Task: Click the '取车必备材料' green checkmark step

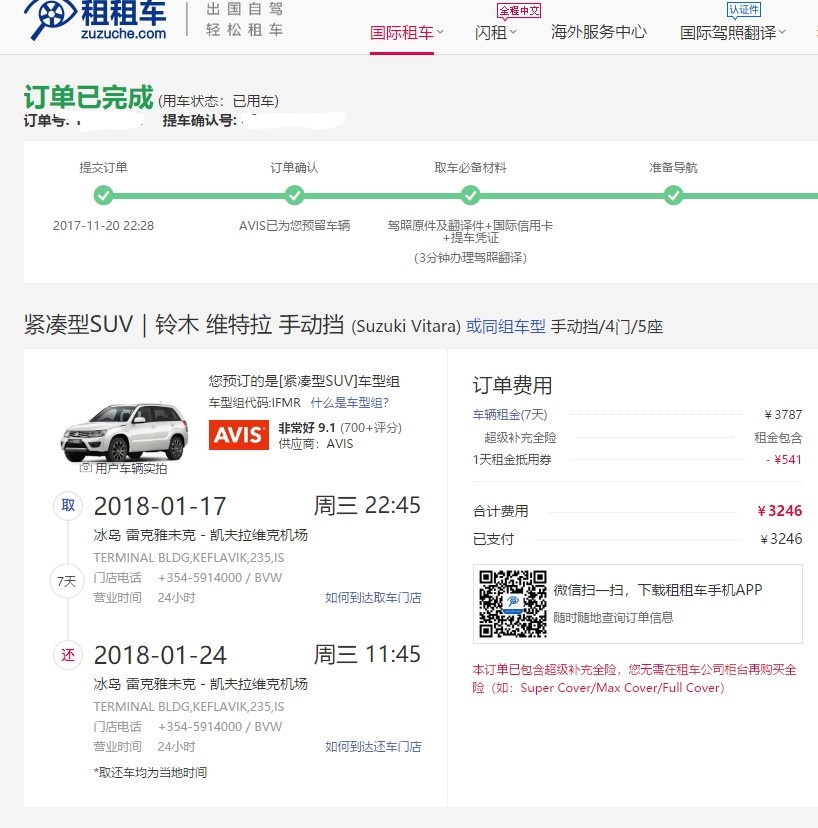Action: [470, 195]
